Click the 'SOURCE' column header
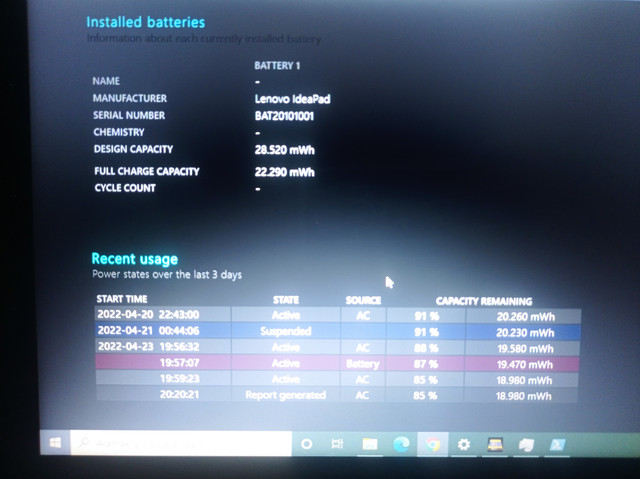640x479 pixels. tap(363, 301)
